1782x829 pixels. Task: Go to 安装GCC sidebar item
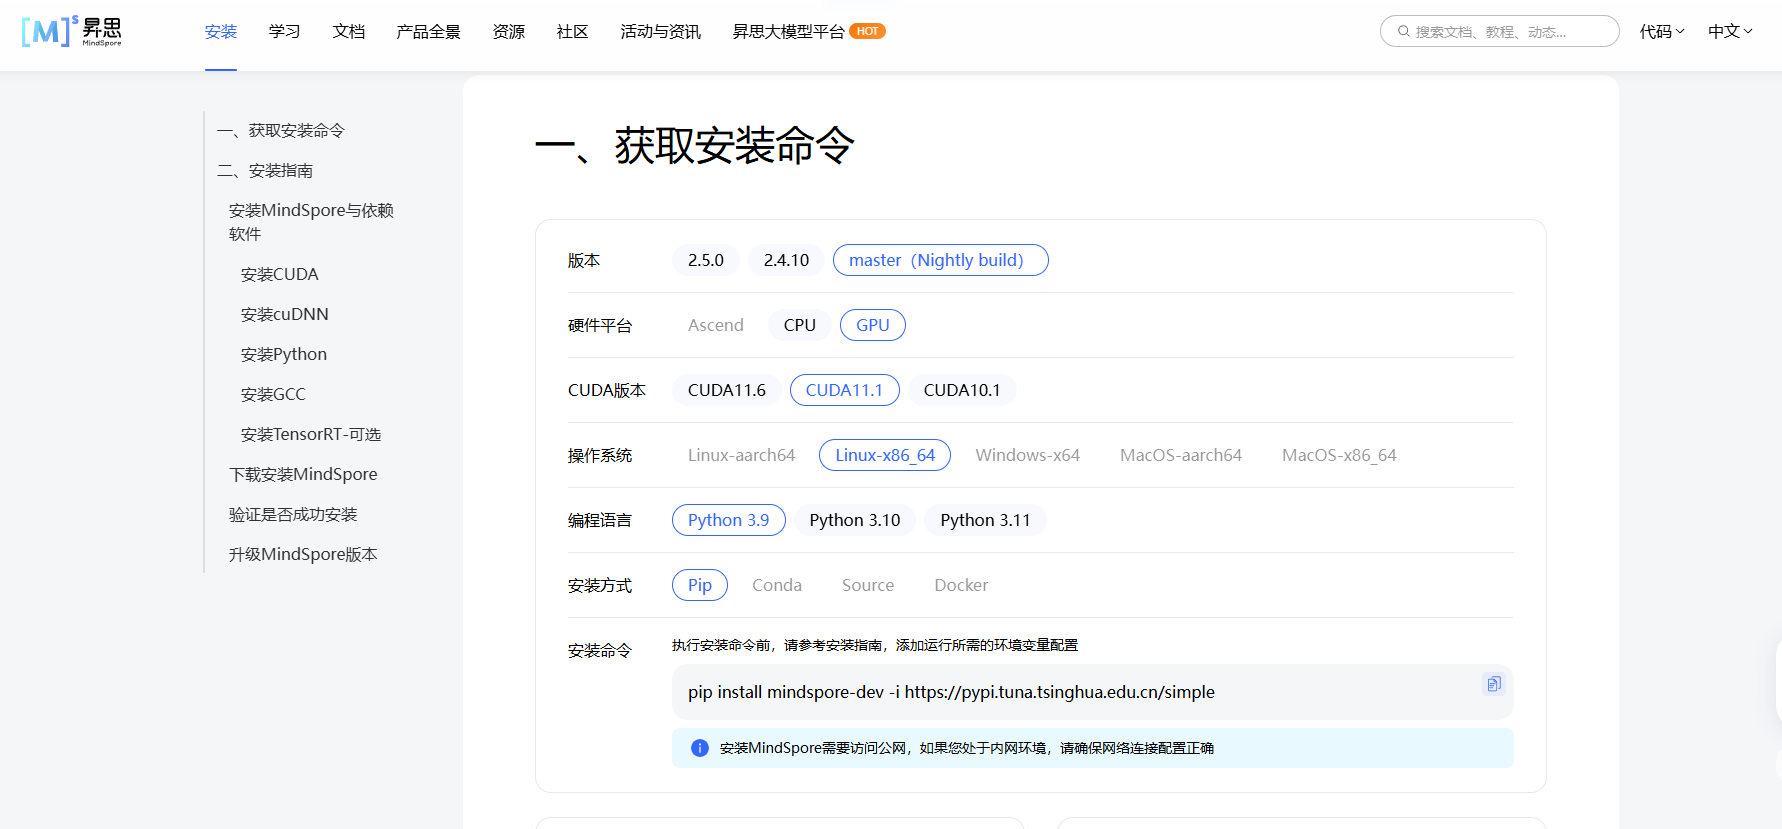tap(273, 394)
